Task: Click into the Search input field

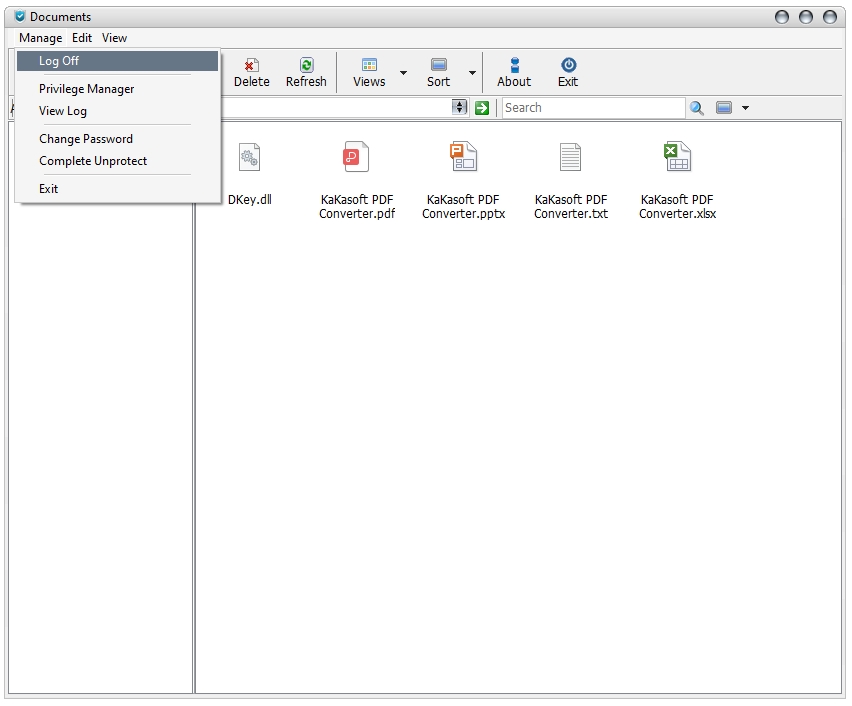Action: 593,108
